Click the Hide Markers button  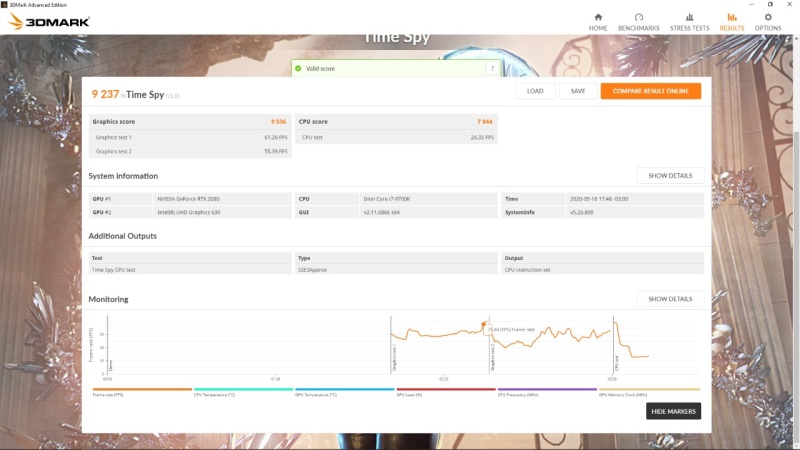point(673,411)
